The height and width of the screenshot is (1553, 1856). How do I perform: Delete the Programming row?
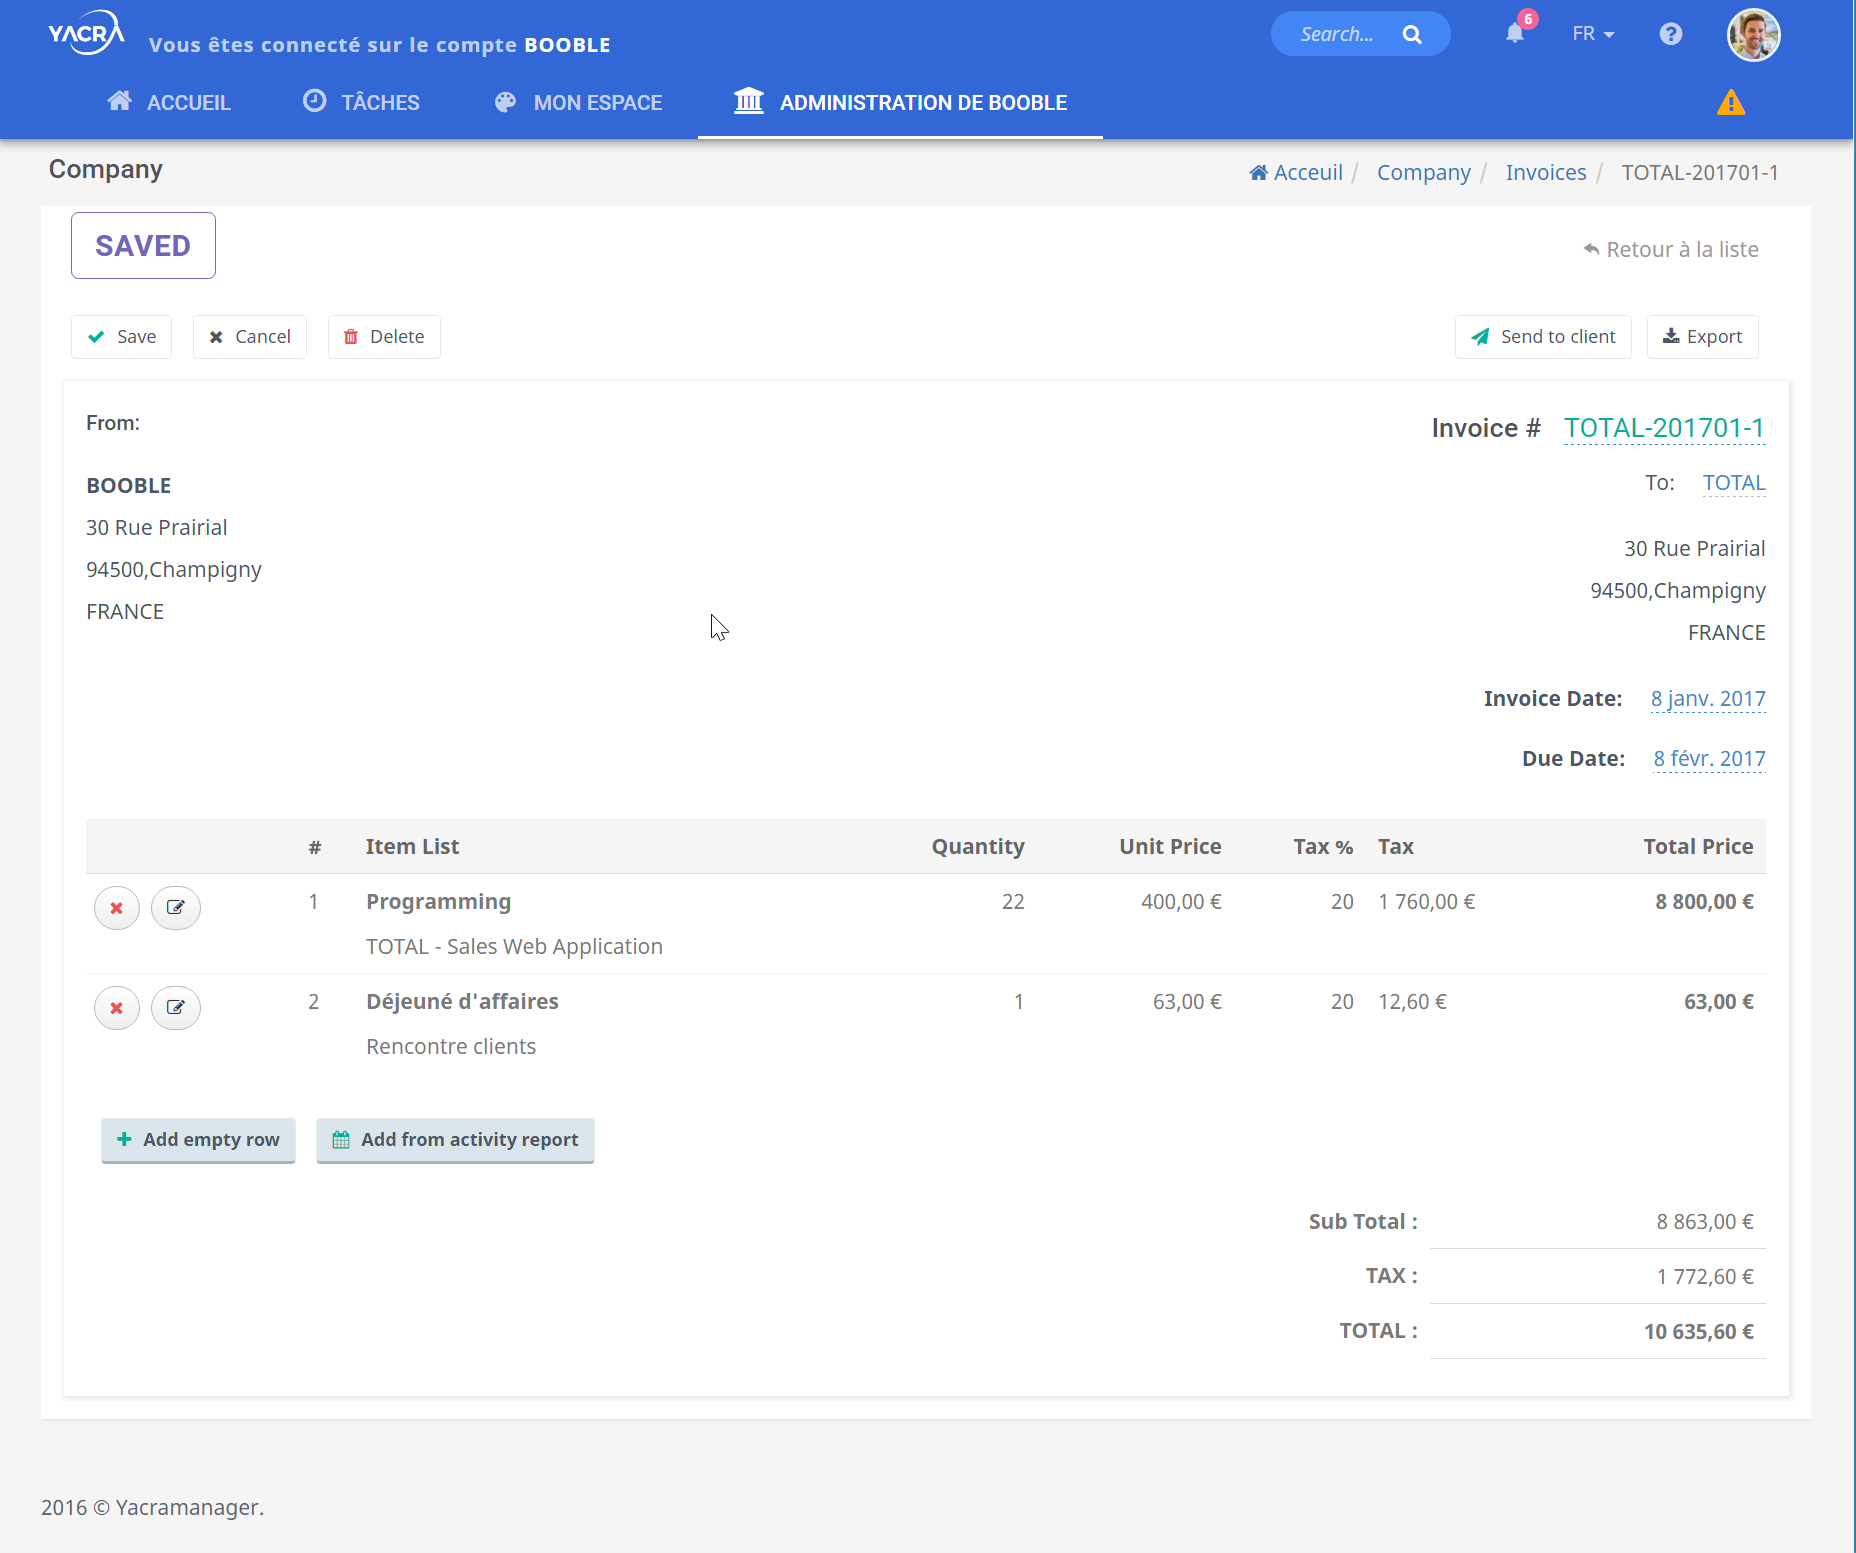[x=117, y=908]
